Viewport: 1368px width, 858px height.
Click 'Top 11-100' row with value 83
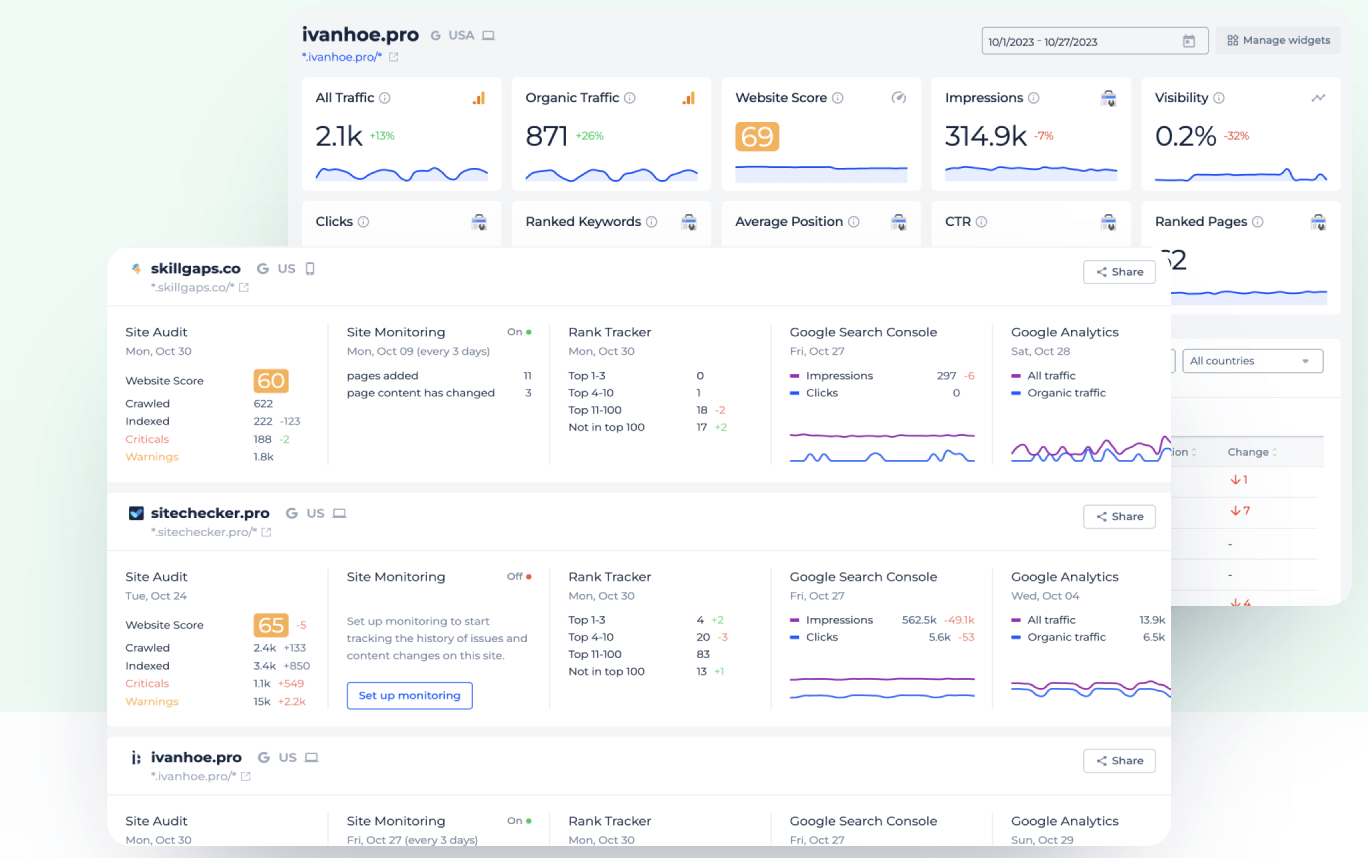[639, 654]
